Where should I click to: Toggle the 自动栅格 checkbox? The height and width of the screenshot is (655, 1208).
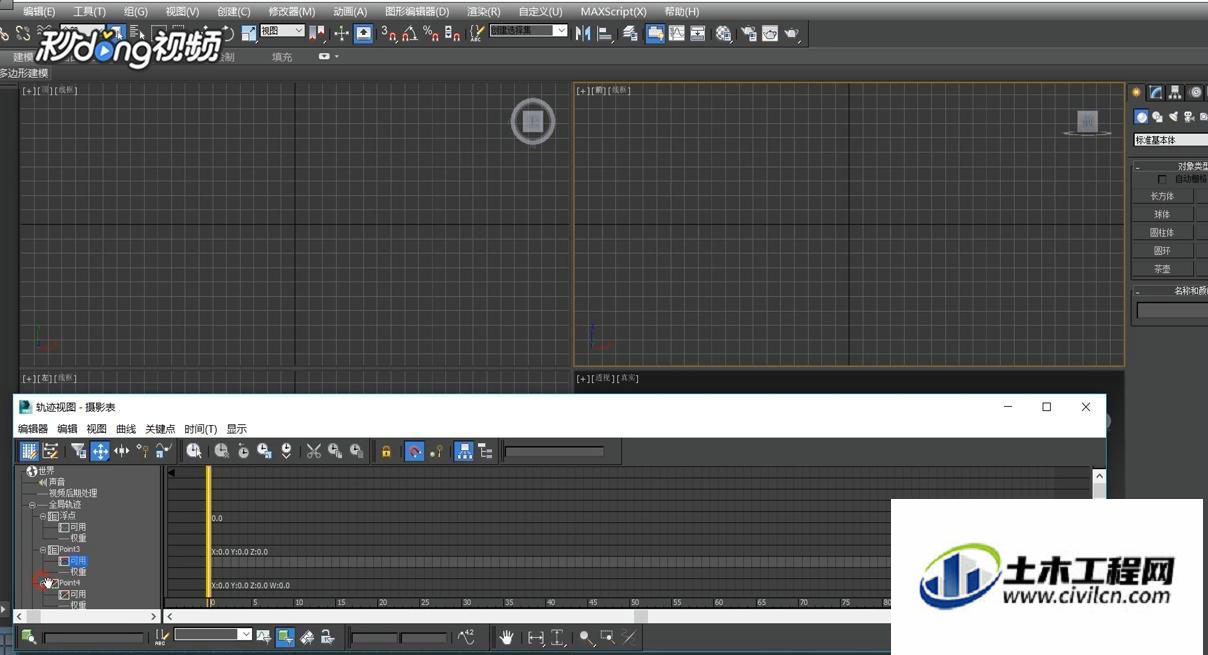pos(1162,179)
